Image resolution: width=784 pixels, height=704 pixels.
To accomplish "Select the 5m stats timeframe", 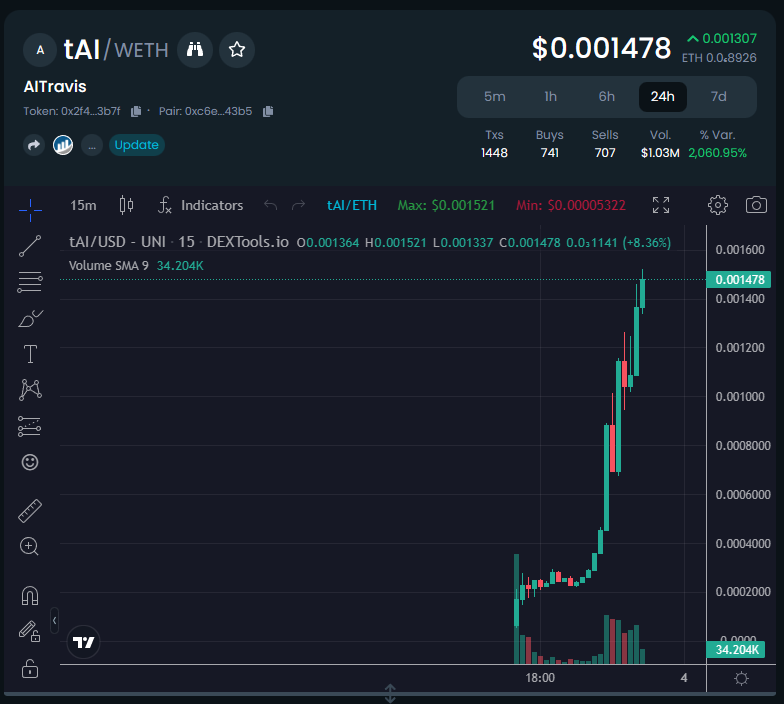I will pos(494,96).
